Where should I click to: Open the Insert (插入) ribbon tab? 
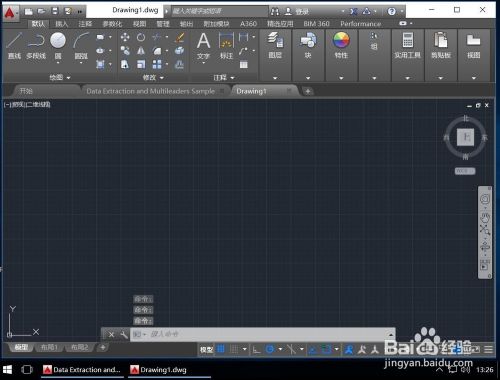click(x=62, y=24)
